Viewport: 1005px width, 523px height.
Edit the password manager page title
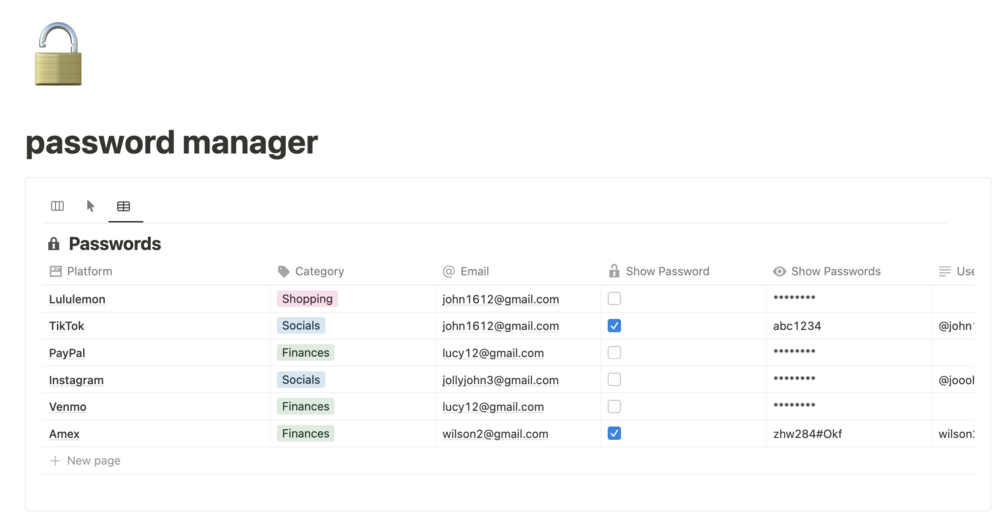point(172,142)
